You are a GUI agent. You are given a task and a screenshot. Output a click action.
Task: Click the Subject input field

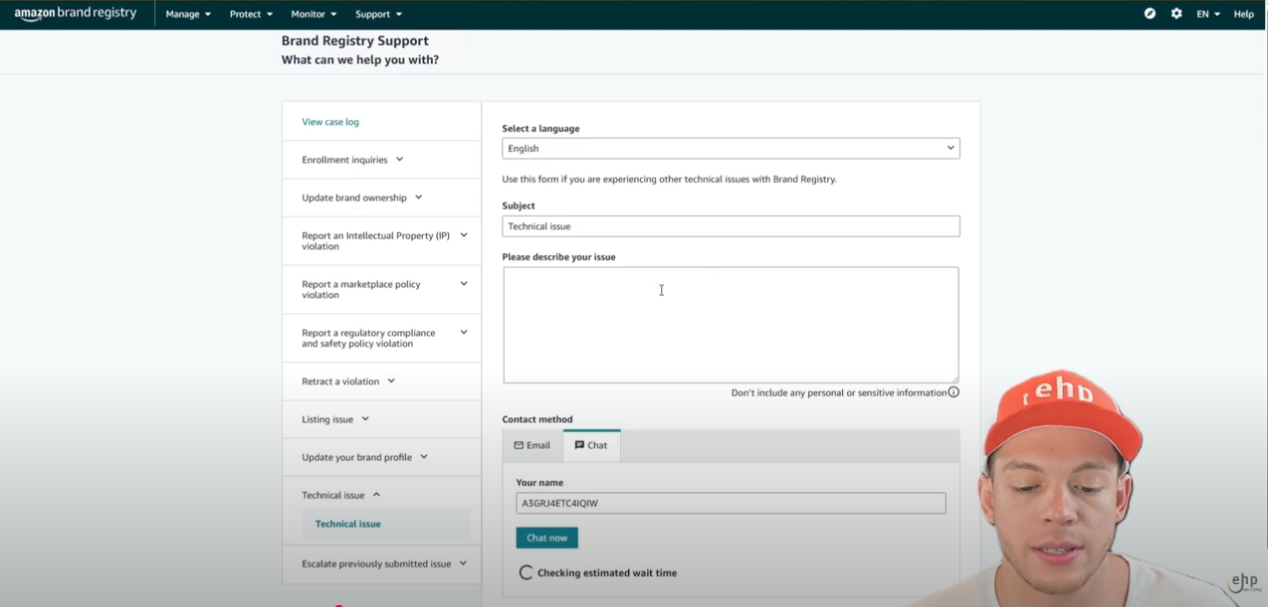[730, 226]
